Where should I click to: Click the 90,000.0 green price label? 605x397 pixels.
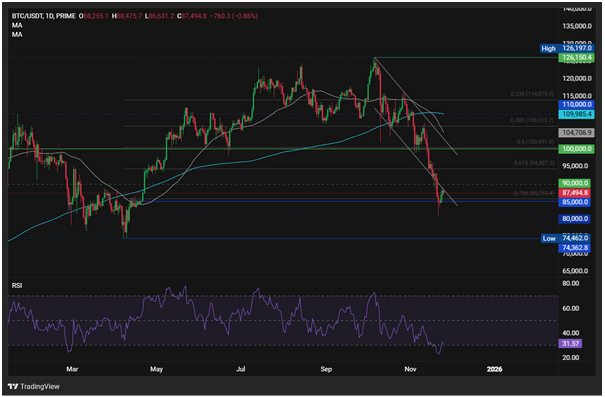point(575,183)
